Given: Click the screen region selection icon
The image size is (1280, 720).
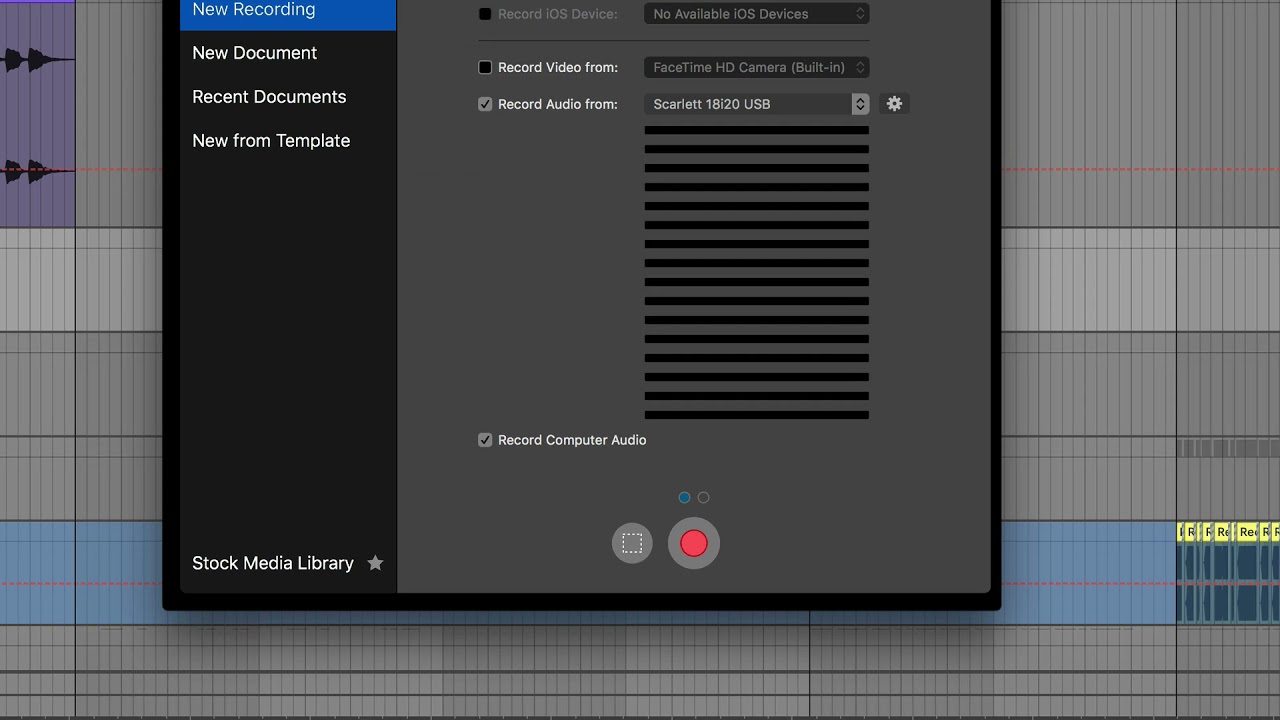Looking at the screenshot, I should coord(632,543).
